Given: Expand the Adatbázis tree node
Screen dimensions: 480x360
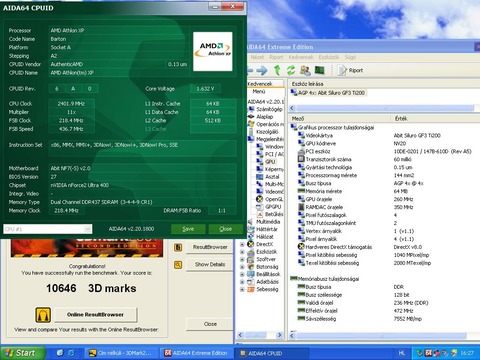Looking at the screenshot, I should [242, 282].
